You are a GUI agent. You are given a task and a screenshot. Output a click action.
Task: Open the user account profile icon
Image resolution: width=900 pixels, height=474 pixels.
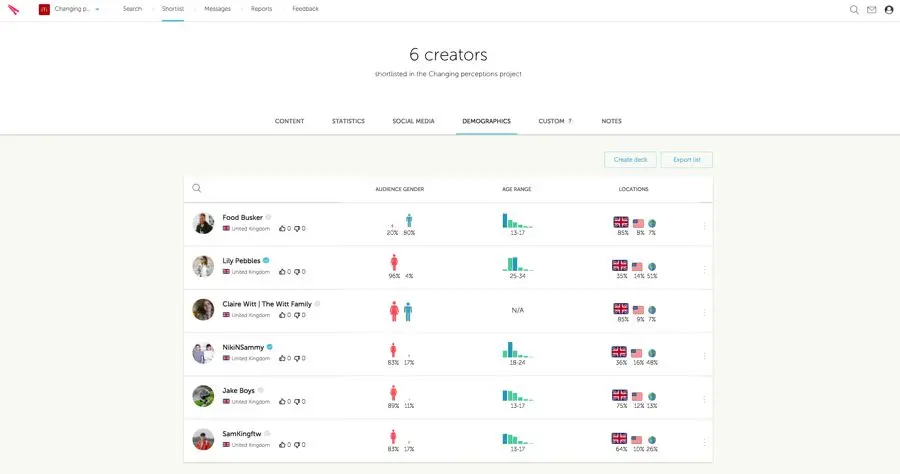click(889, 10)
